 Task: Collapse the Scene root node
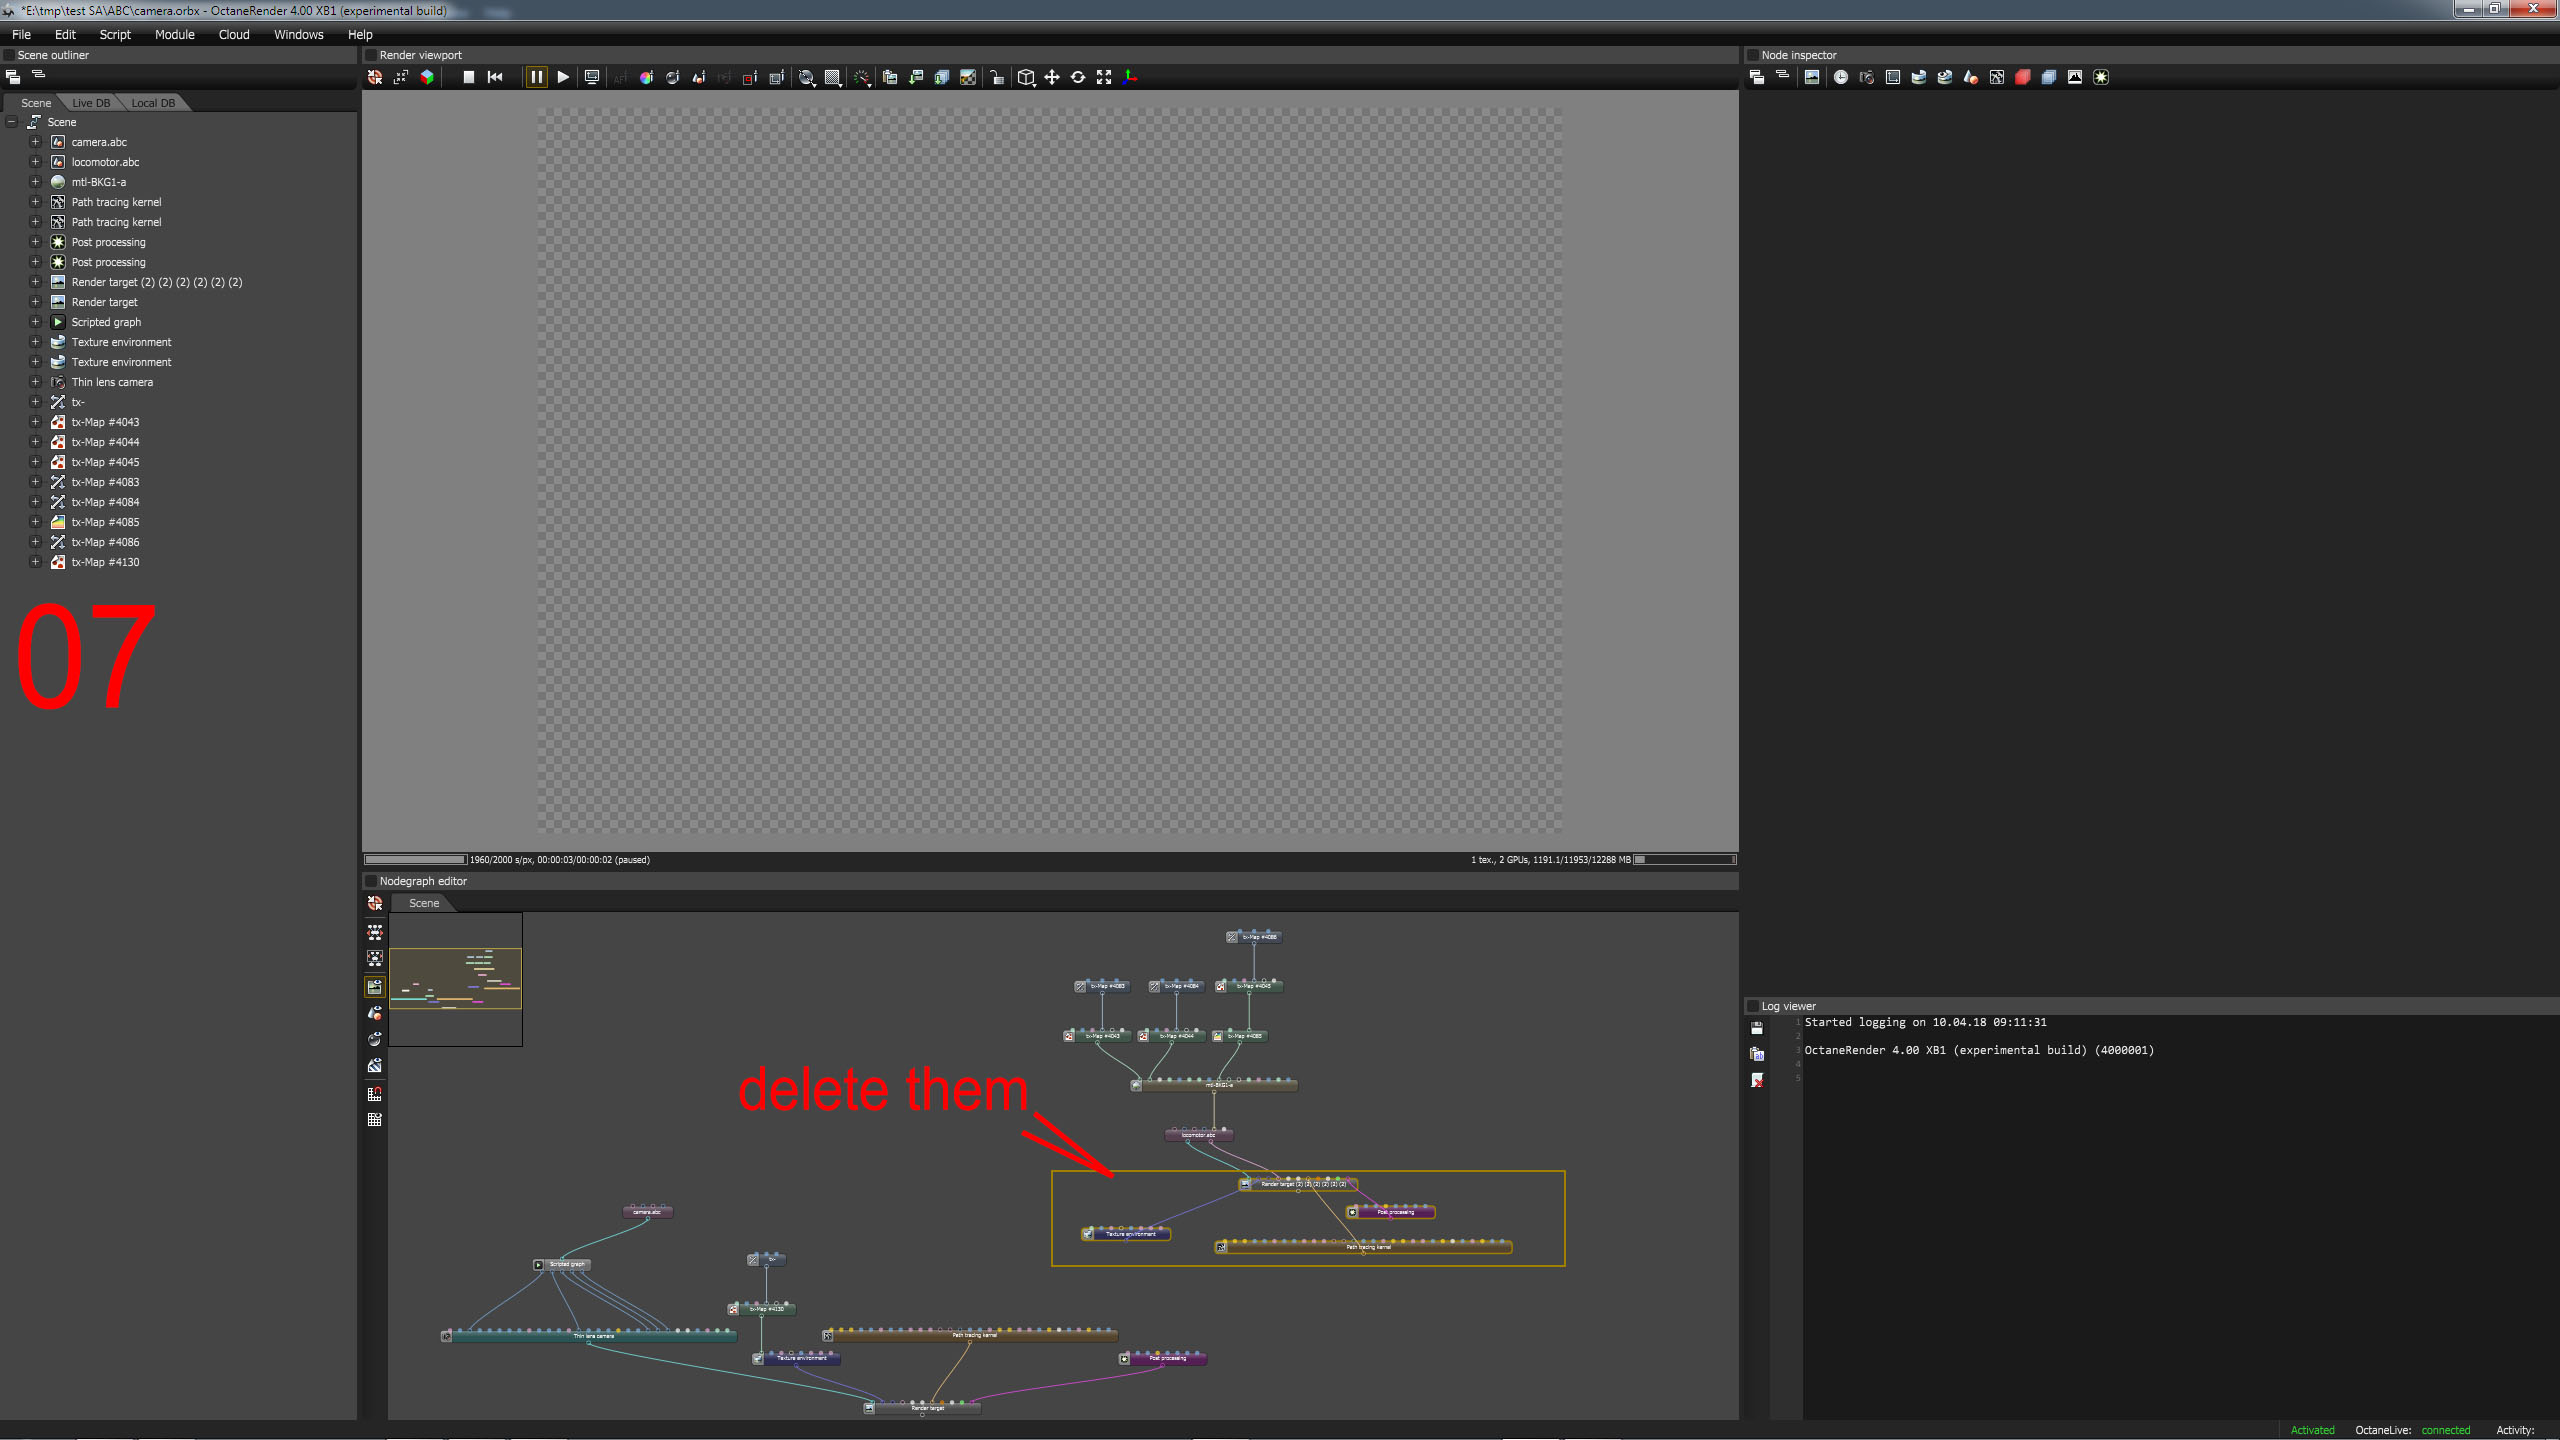click(x=12, y=122)
